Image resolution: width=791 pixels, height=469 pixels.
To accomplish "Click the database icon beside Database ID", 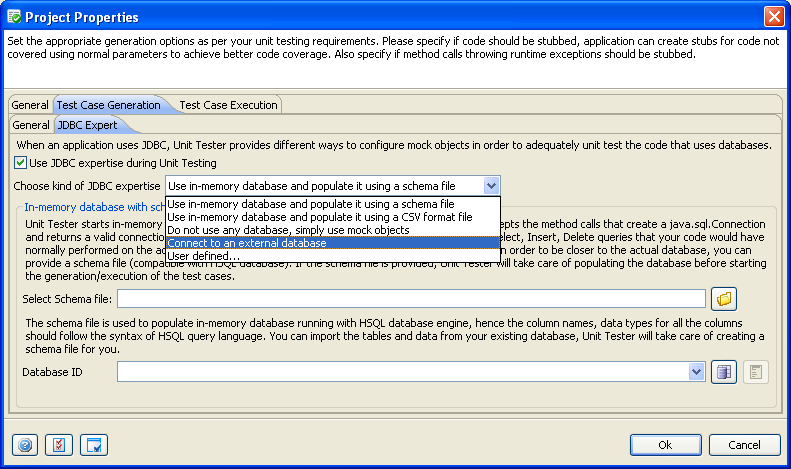I will point(724,372).
